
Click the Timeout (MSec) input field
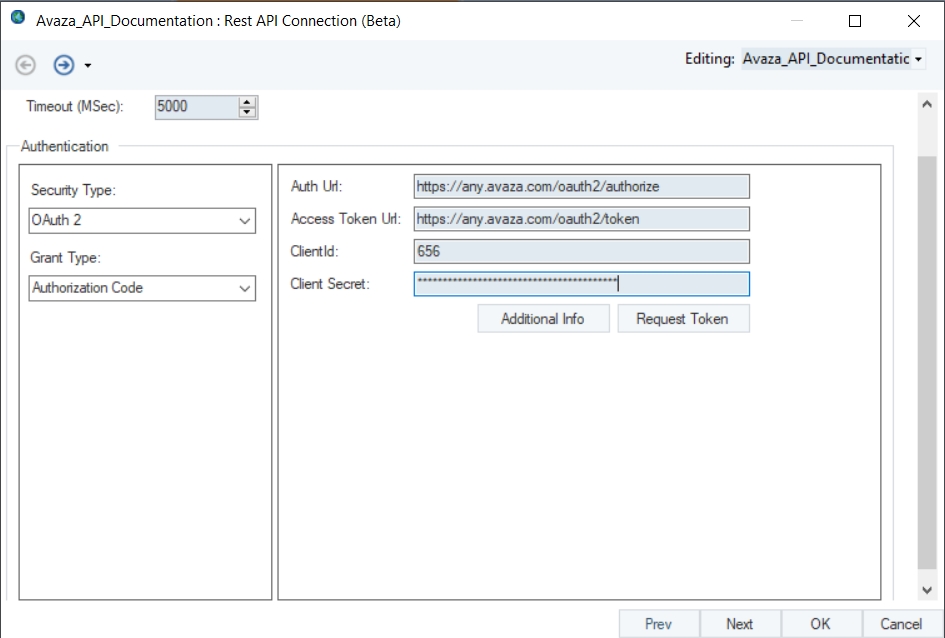point(197,106)
